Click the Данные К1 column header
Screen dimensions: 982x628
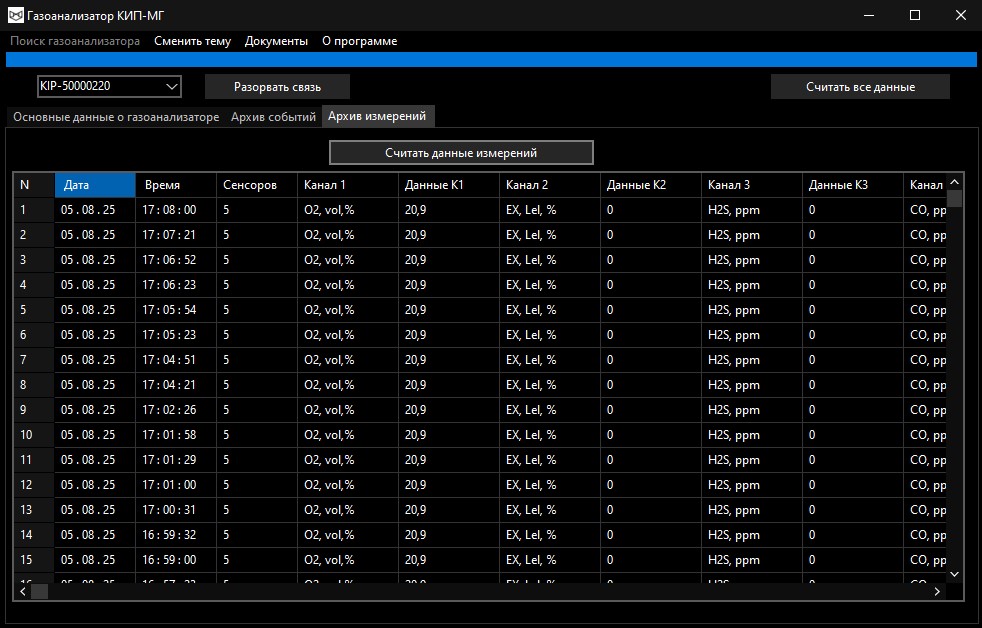coord(447,185)
